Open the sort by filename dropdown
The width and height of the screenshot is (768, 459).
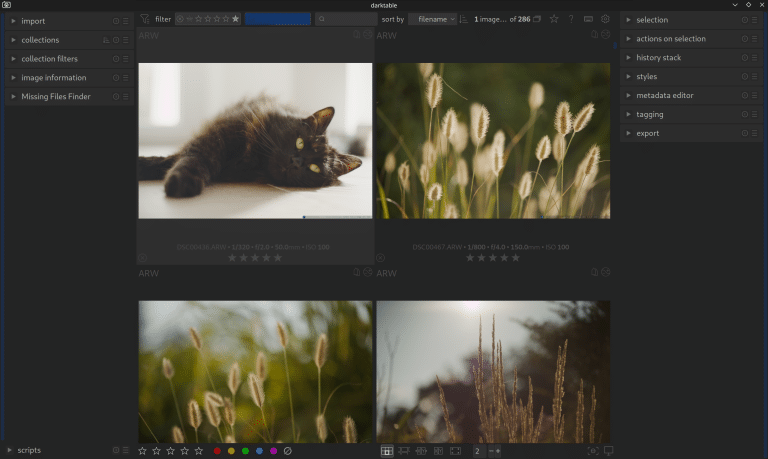pos(432,19)
